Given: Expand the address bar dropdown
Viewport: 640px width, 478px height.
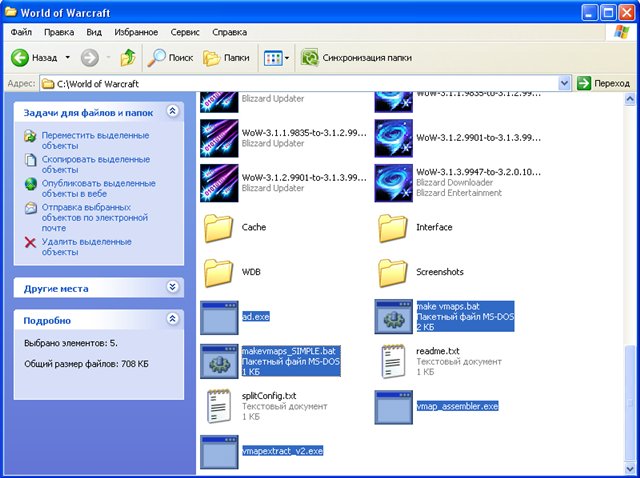Looking at the screenshot, I should point(564,84).
